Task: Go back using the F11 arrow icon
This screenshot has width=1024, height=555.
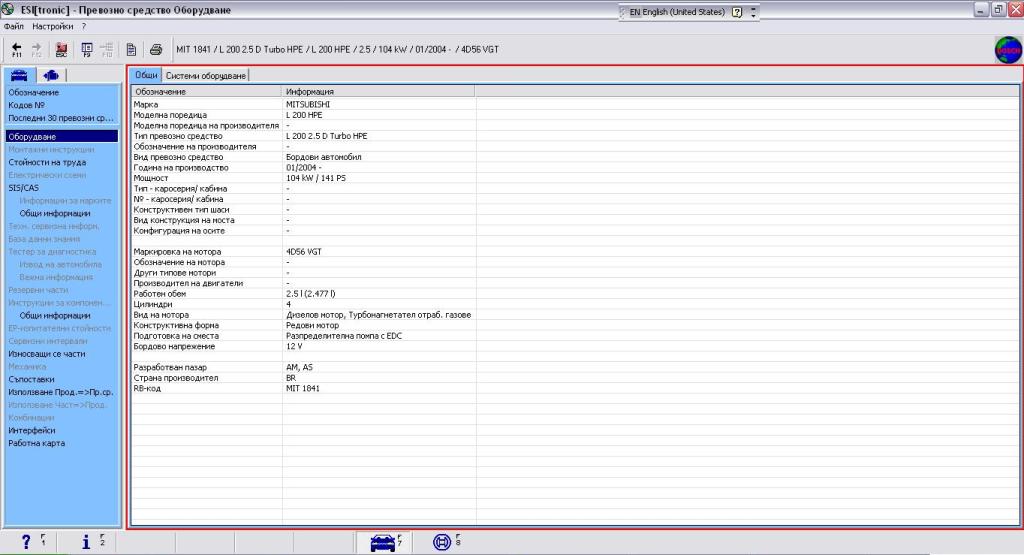Action: click(x=17, y=50)
